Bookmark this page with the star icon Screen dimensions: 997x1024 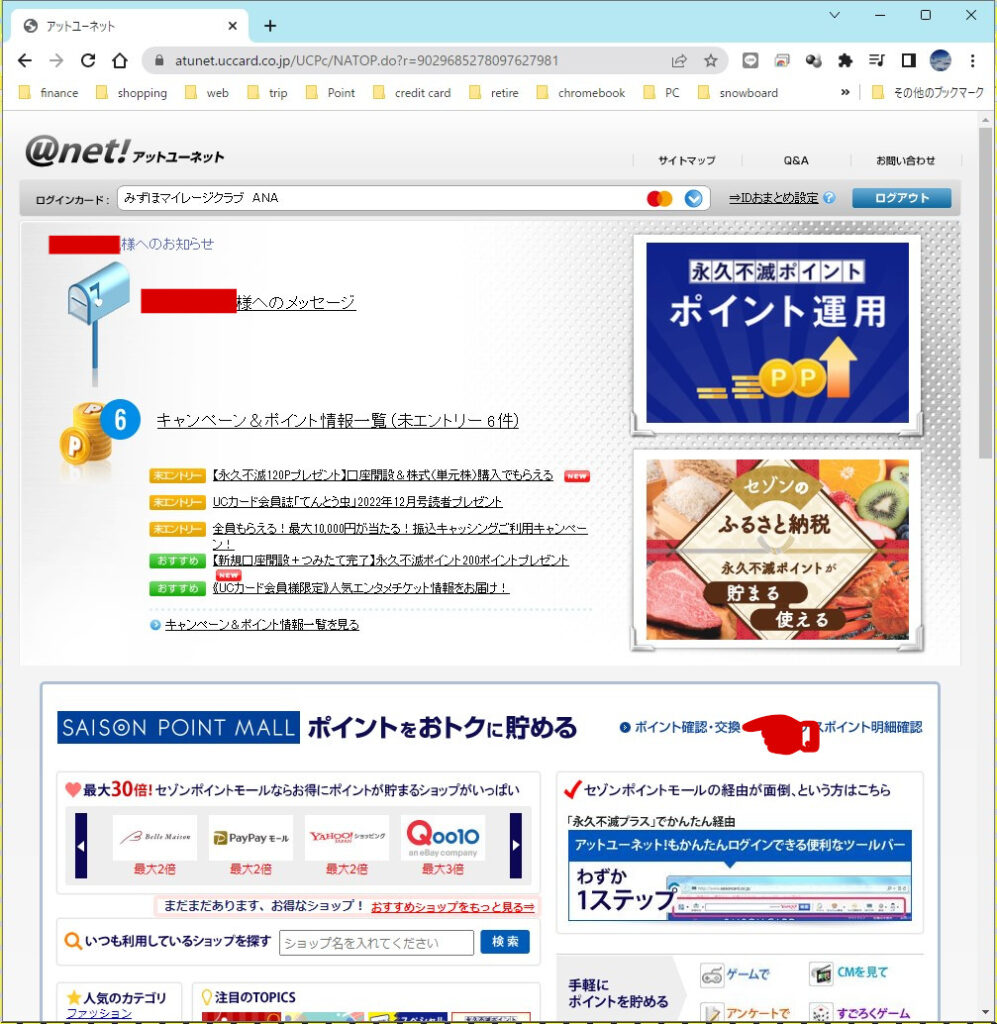(x=710, y=61)
